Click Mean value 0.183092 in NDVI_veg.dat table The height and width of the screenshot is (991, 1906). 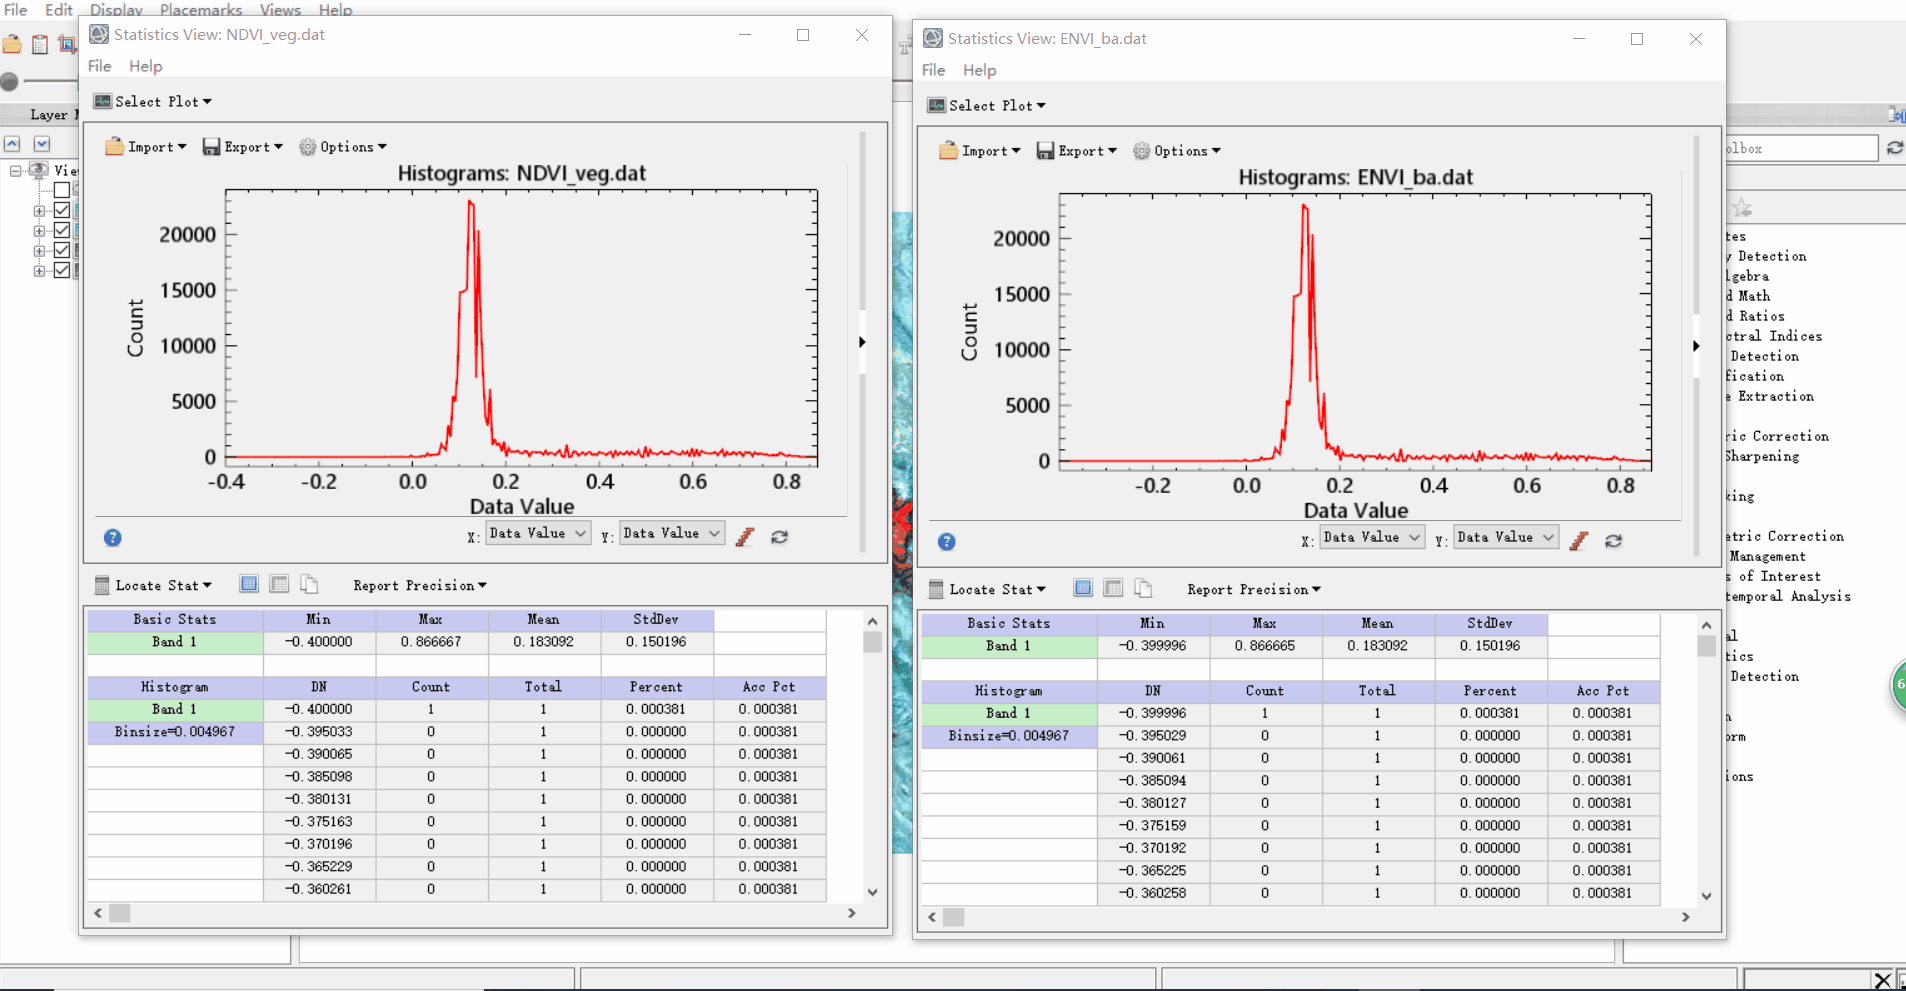pyautogui.click(x=544, y=642)
